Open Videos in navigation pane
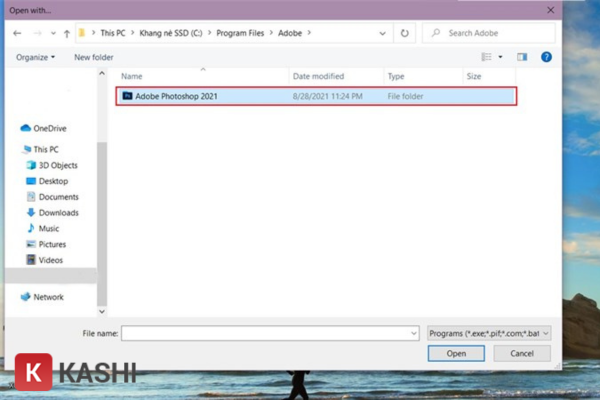600x400 pixels. tap(51, 260)
